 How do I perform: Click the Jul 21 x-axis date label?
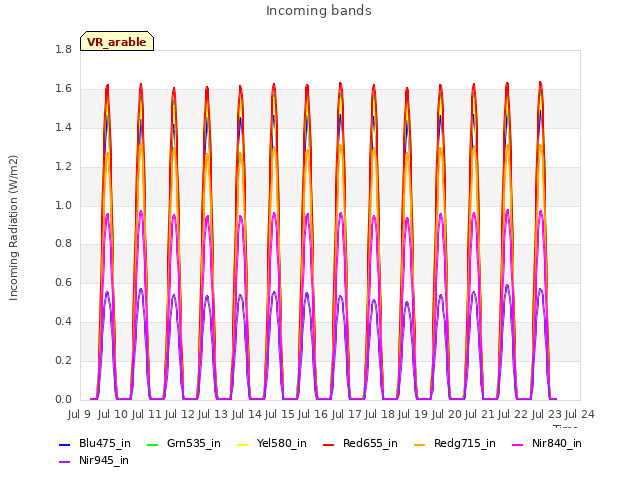click(x=480, y=414)
